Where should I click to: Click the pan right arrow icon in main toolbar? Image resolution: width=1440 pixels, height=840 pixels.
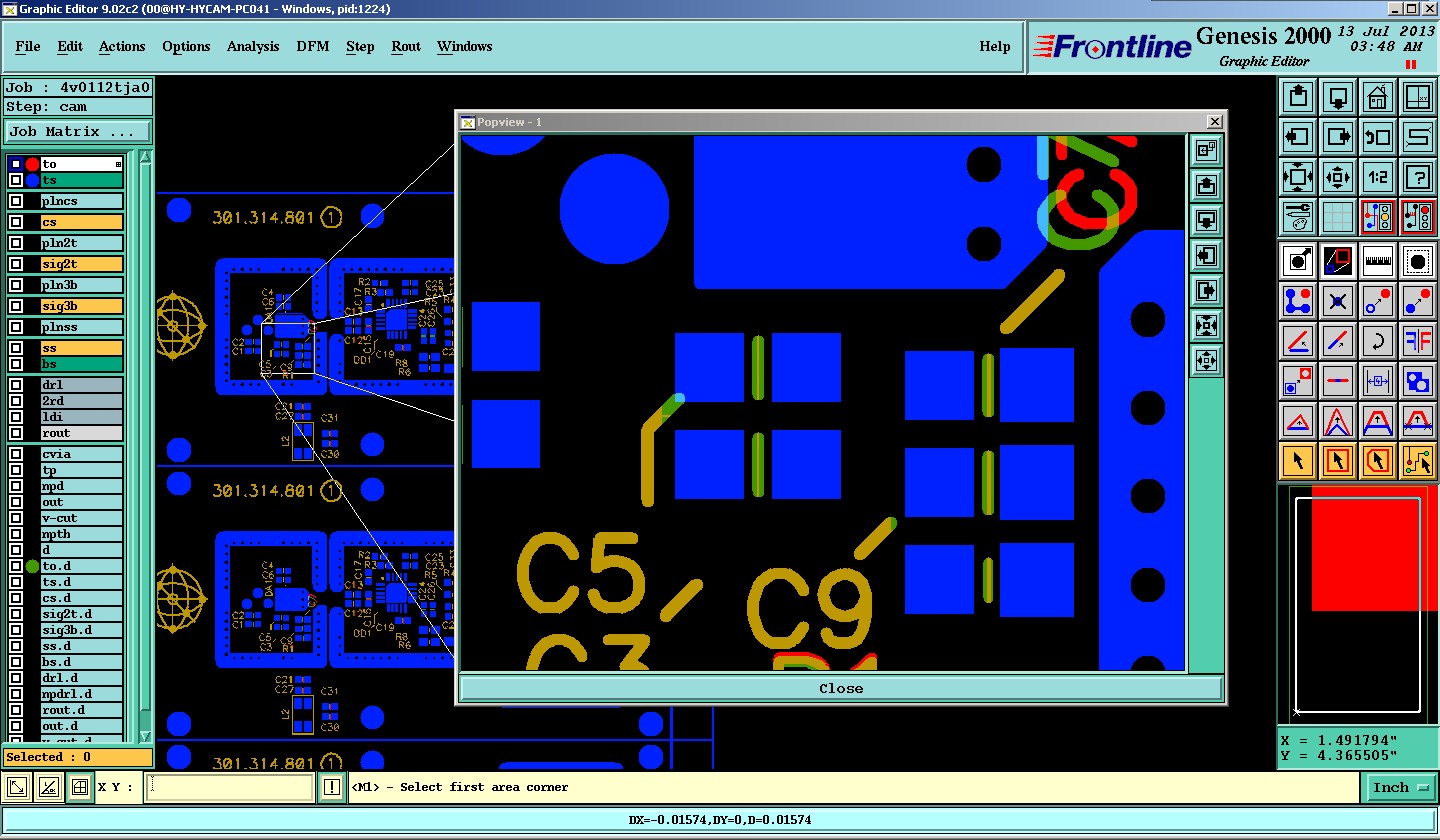(1338, 137)
